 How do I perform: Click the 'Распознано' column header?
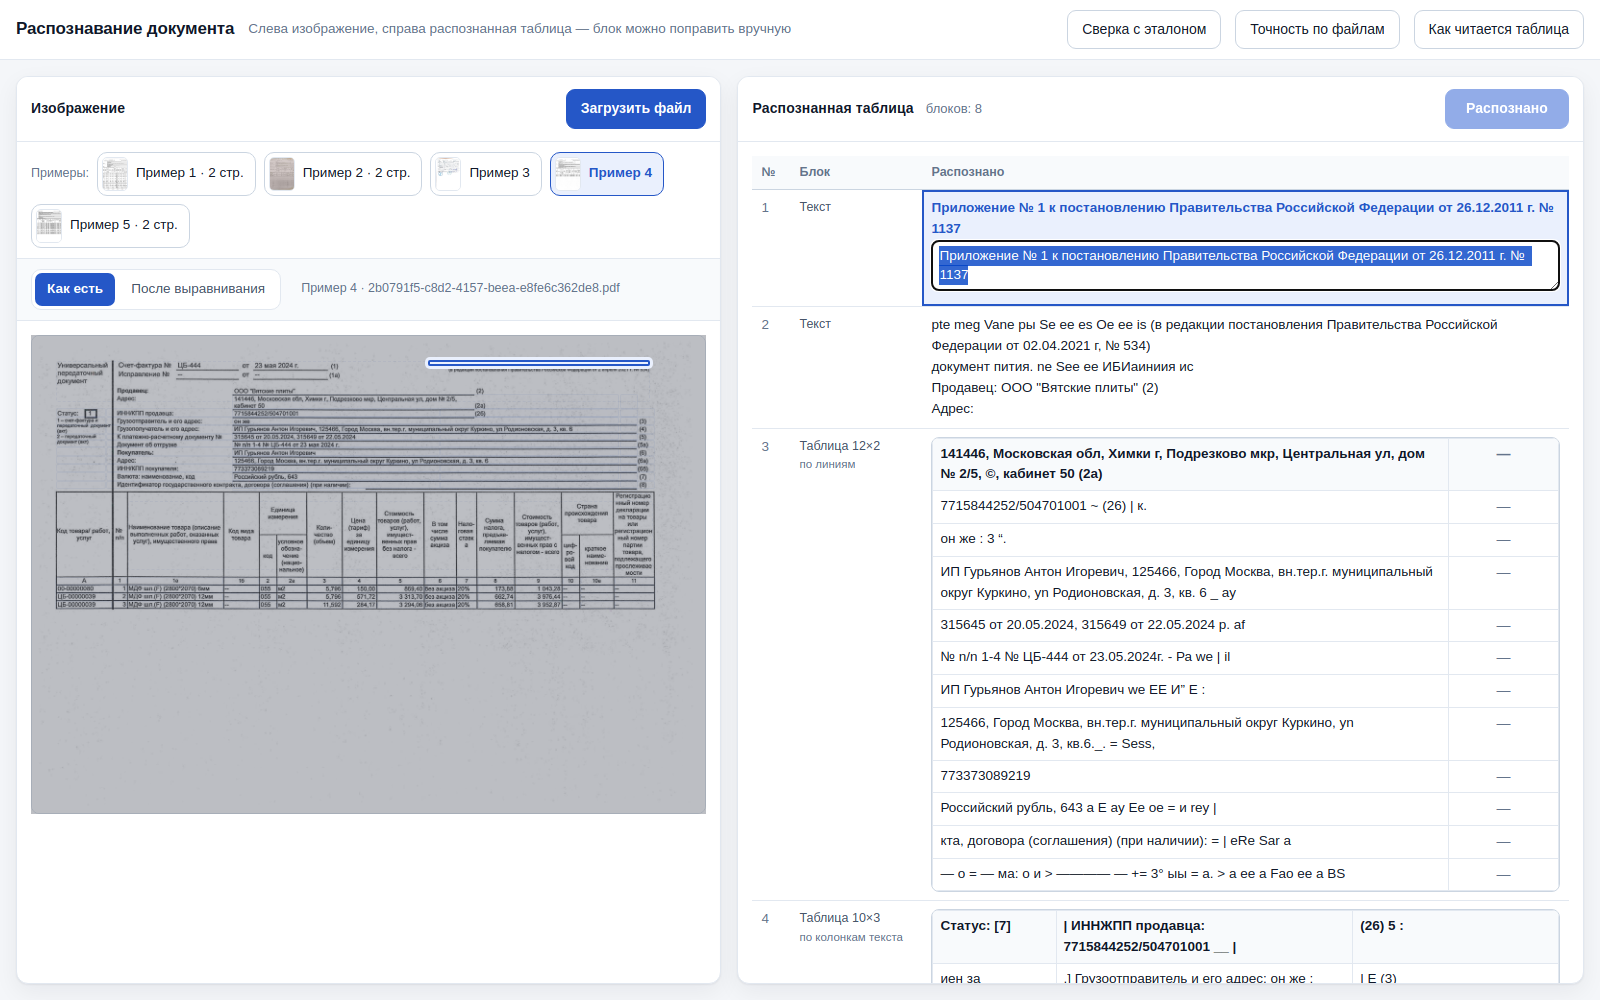(968, 172)
